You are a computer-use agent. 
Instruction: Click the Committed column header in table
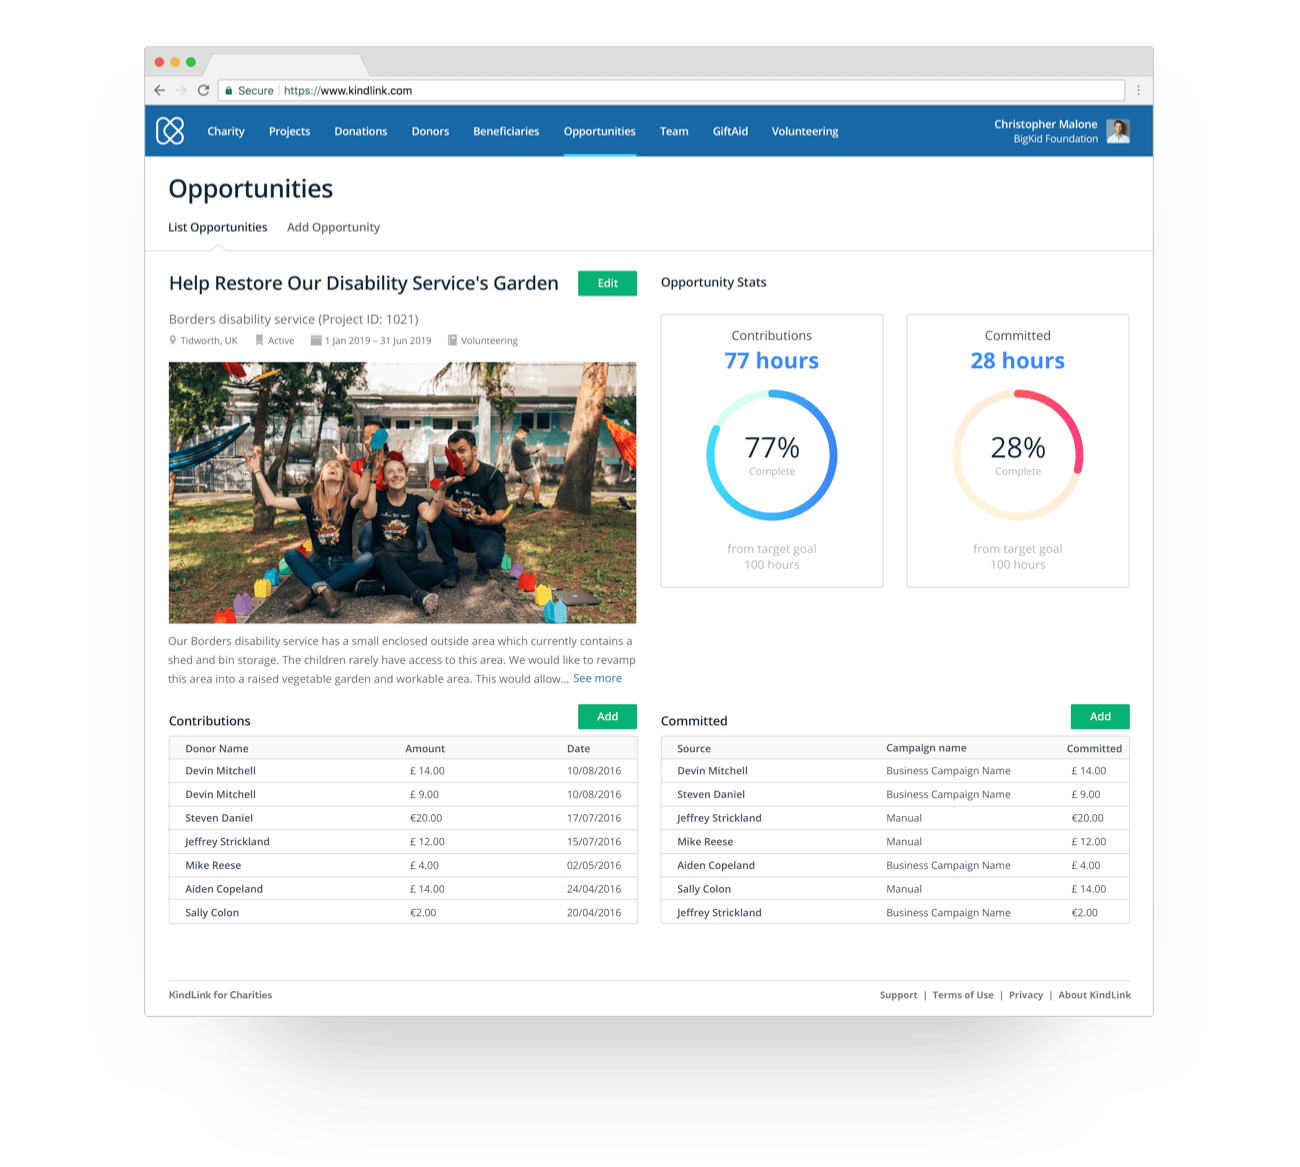click(1094, 748)
